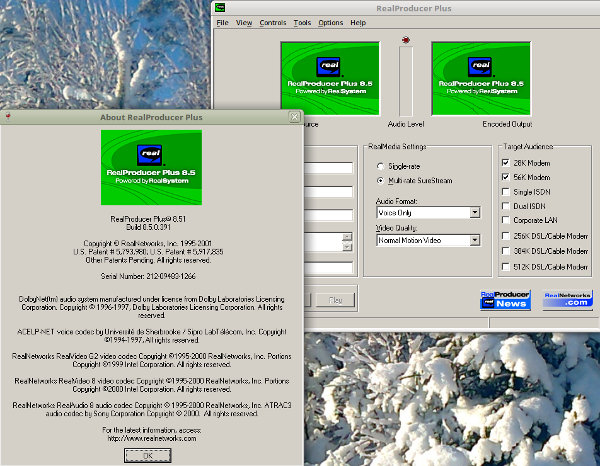Uncheck the 28K Modem target audience
The image size is (600, 466).
pos(505,163)
